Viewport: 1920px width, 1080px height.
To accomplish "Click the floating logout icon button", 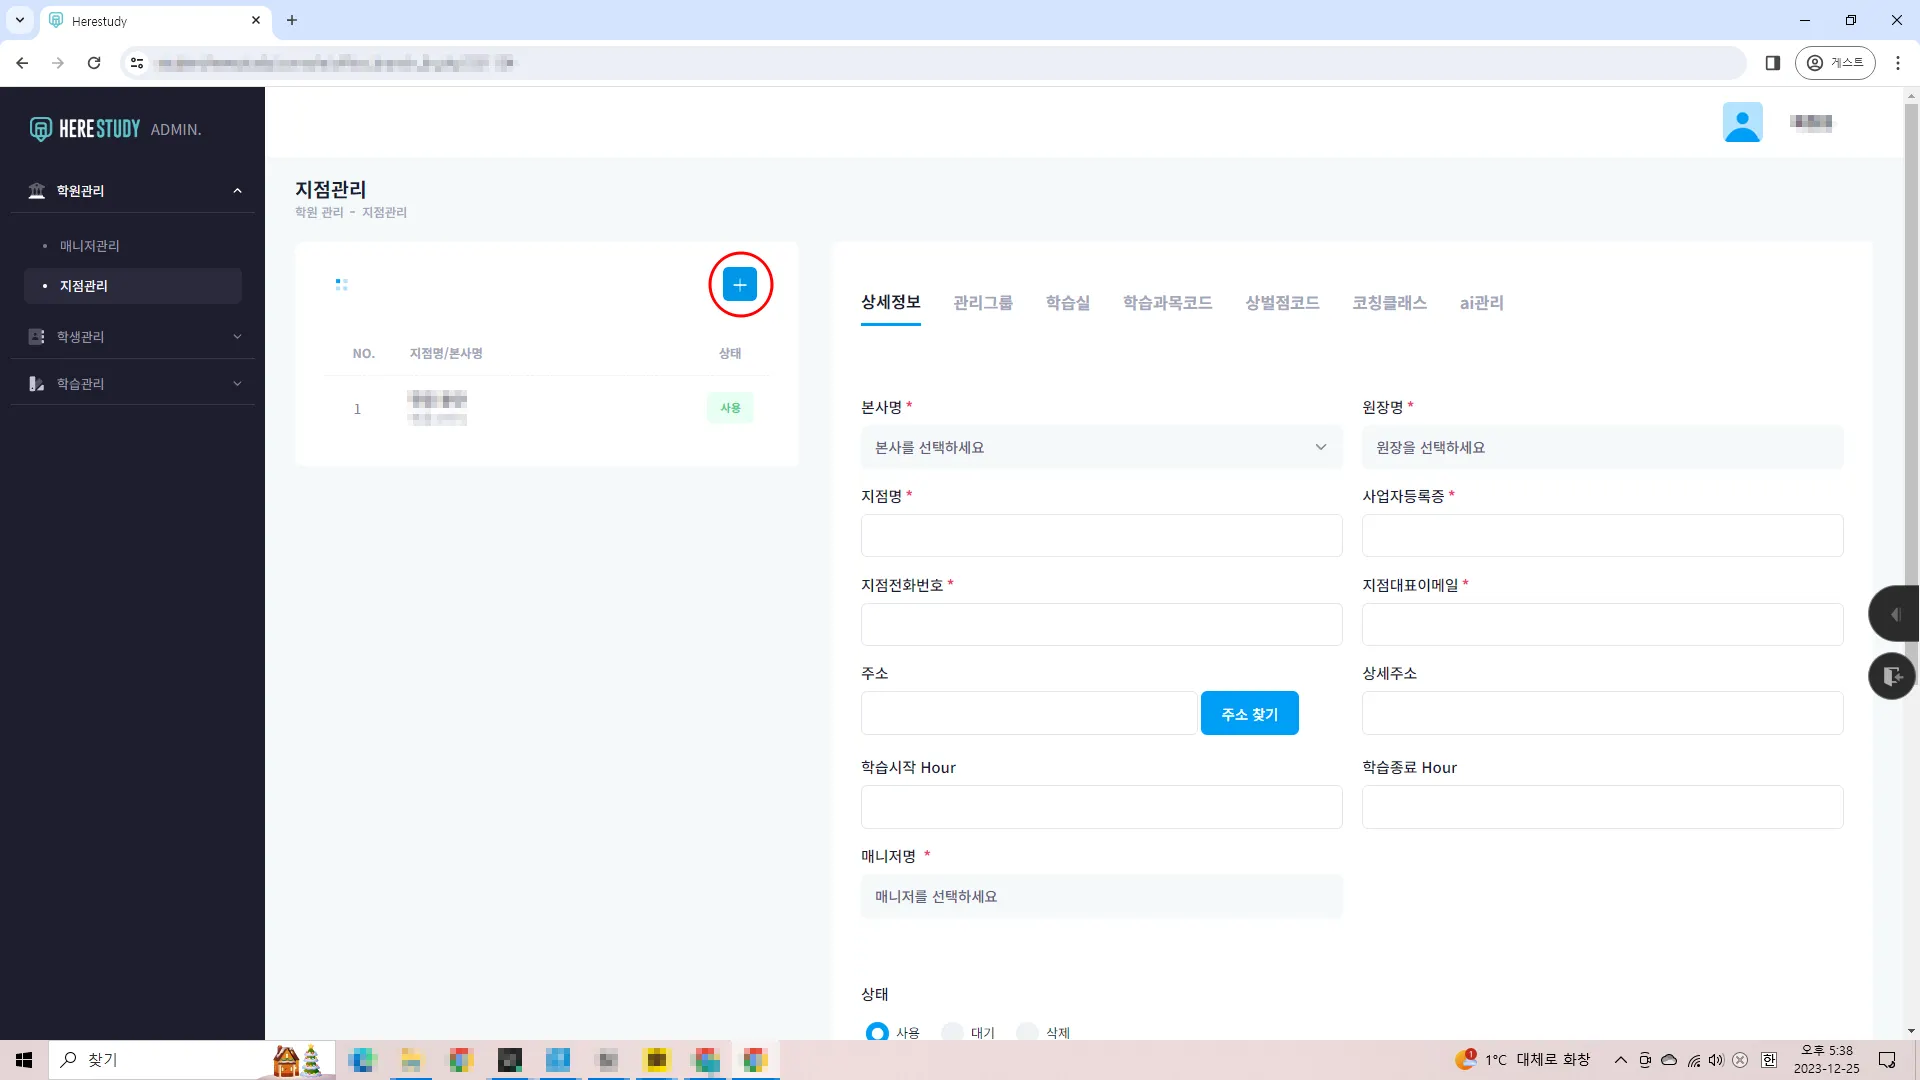I will click(x=1892, y=676).
